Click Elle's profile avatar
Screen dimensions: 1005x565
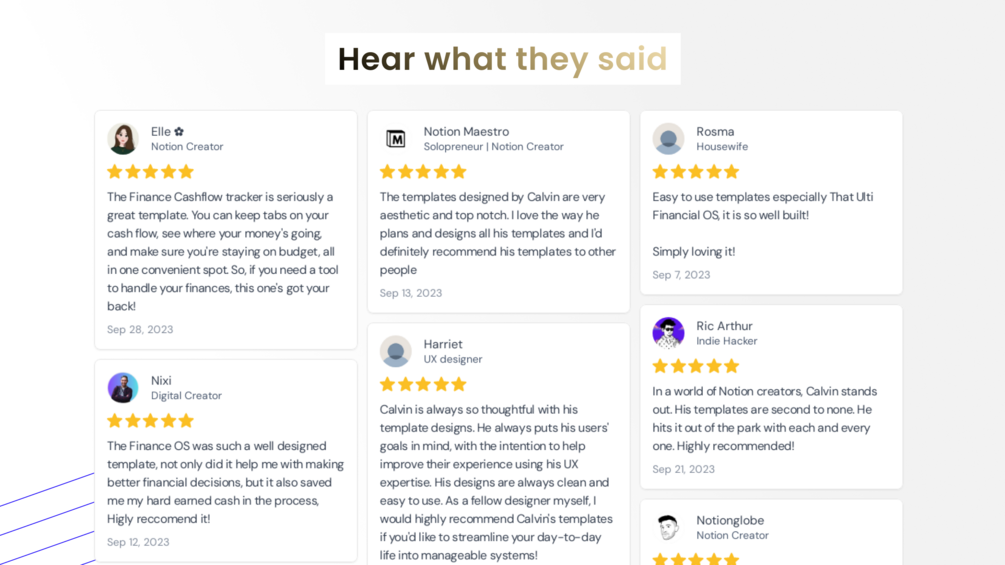tap(123, 139)
